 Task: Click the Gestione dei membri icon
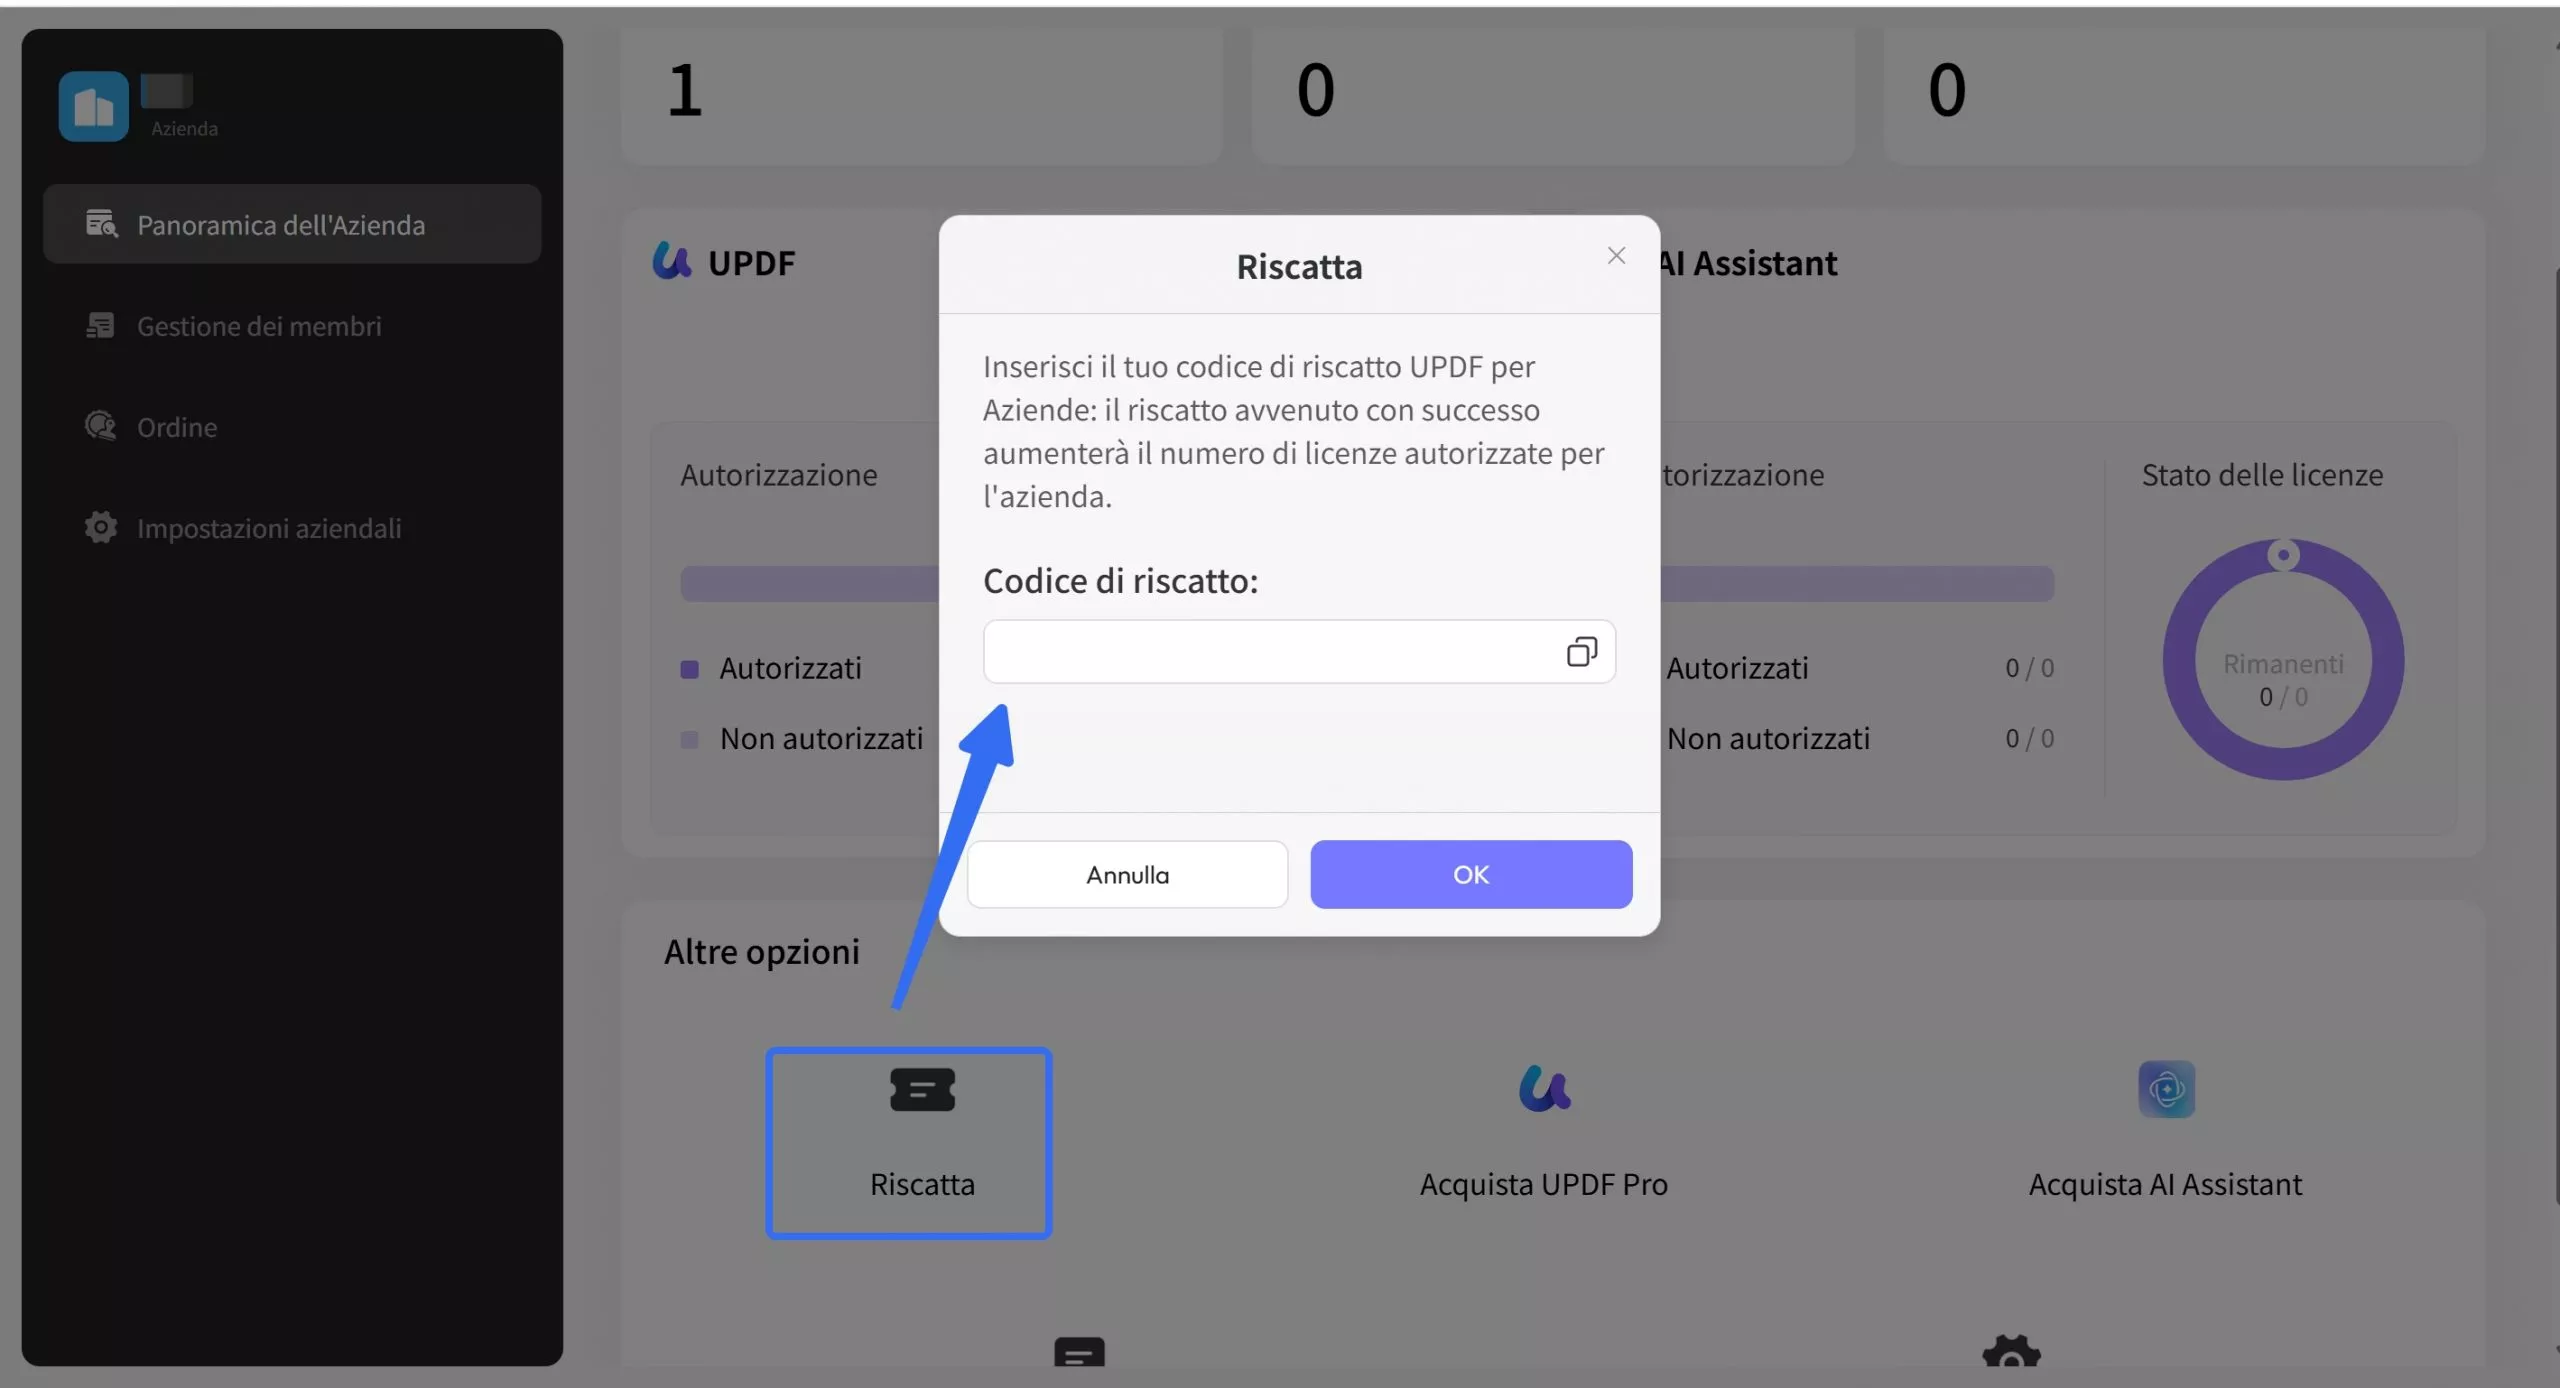(x=100, y=326)
